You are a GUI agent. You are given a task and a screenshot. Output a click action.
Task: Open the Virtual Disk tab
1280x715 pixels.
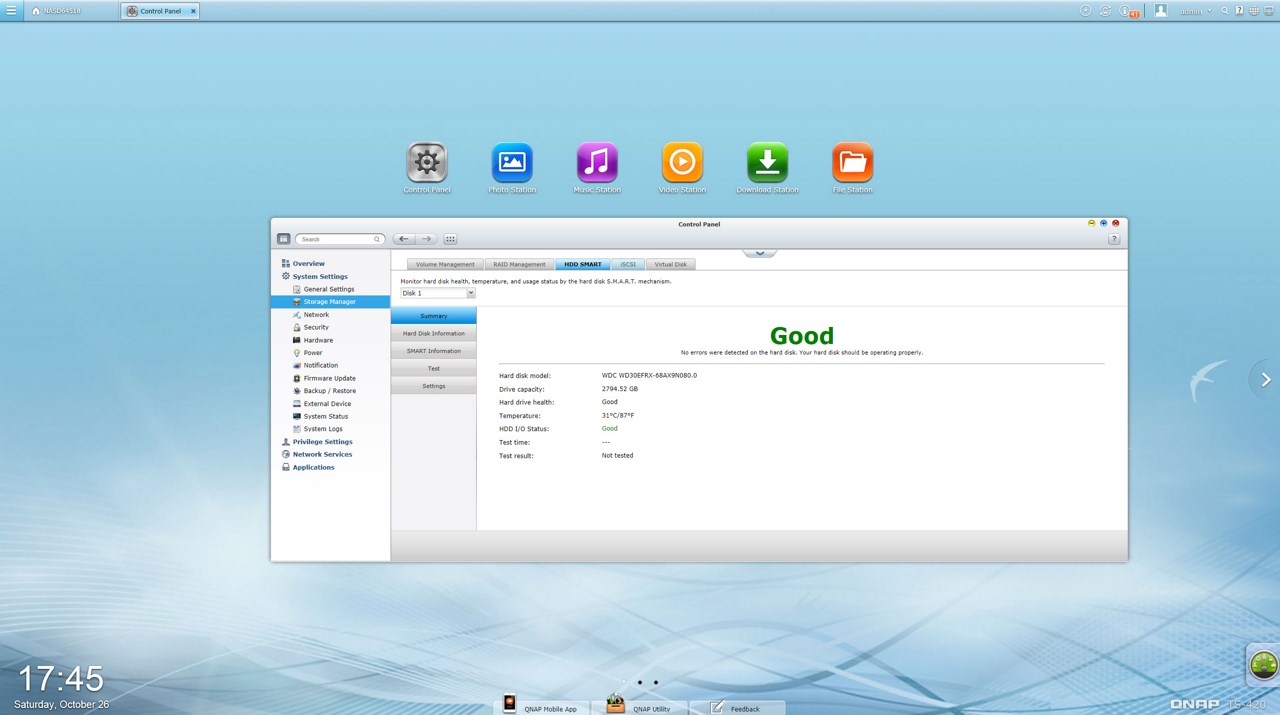click(x=670, y=264)
